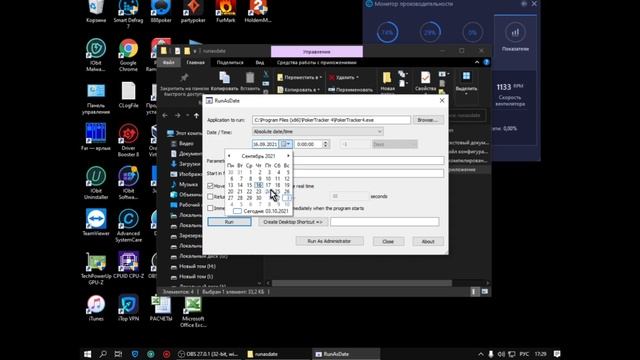Click the About button
Screen dimensions: 640x360
[x=428, y=242]
